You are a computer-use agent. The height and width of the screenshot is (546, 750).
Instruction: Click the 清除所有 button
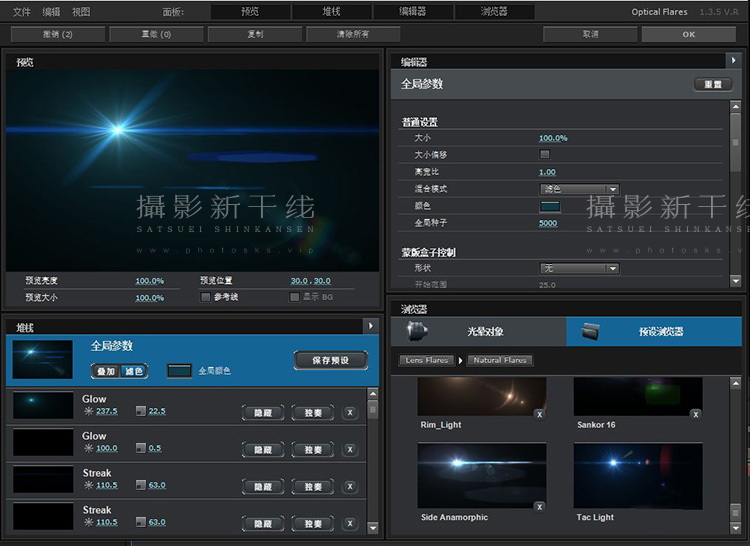coord(353,34)
